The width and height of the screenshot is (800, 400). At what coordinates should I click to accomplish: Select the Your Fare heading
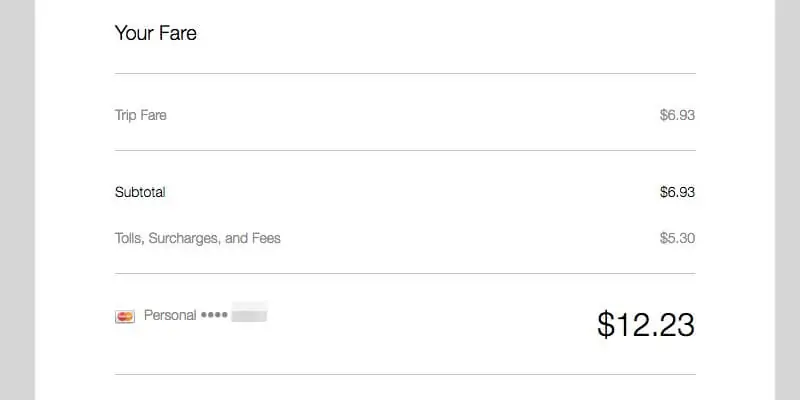156,33
